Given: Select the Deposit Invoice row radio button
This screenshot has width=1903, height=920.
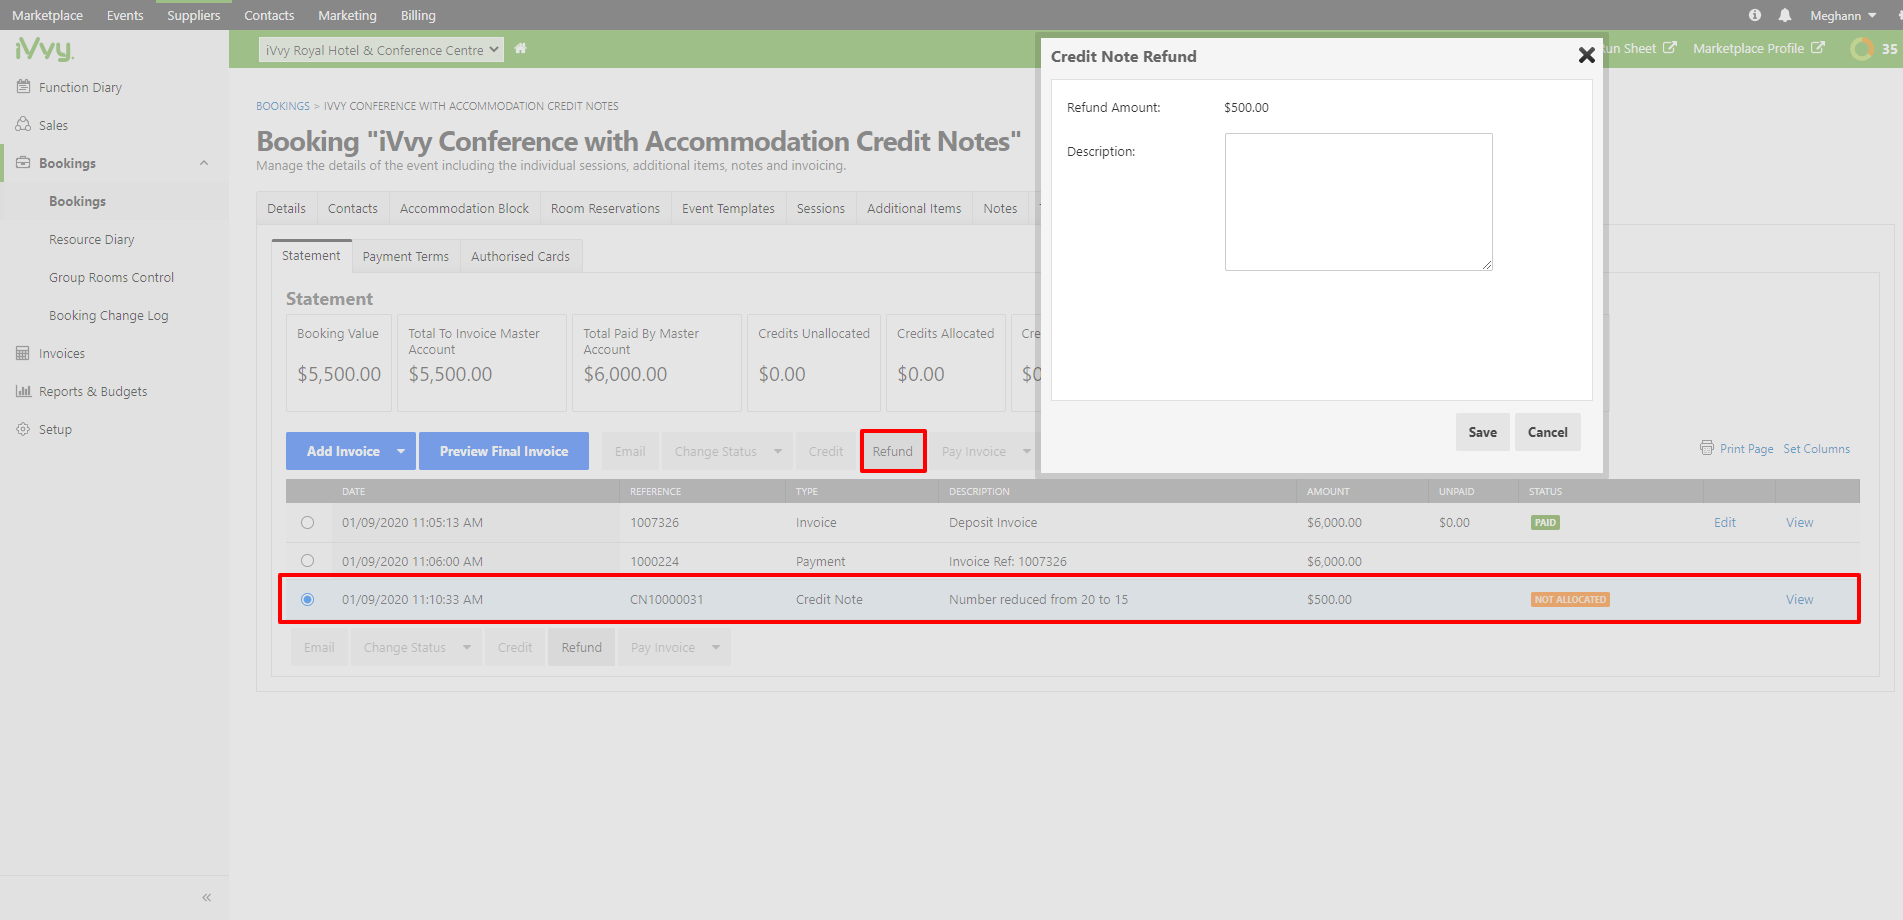Looking at the screenshot, I should point(307,522).
